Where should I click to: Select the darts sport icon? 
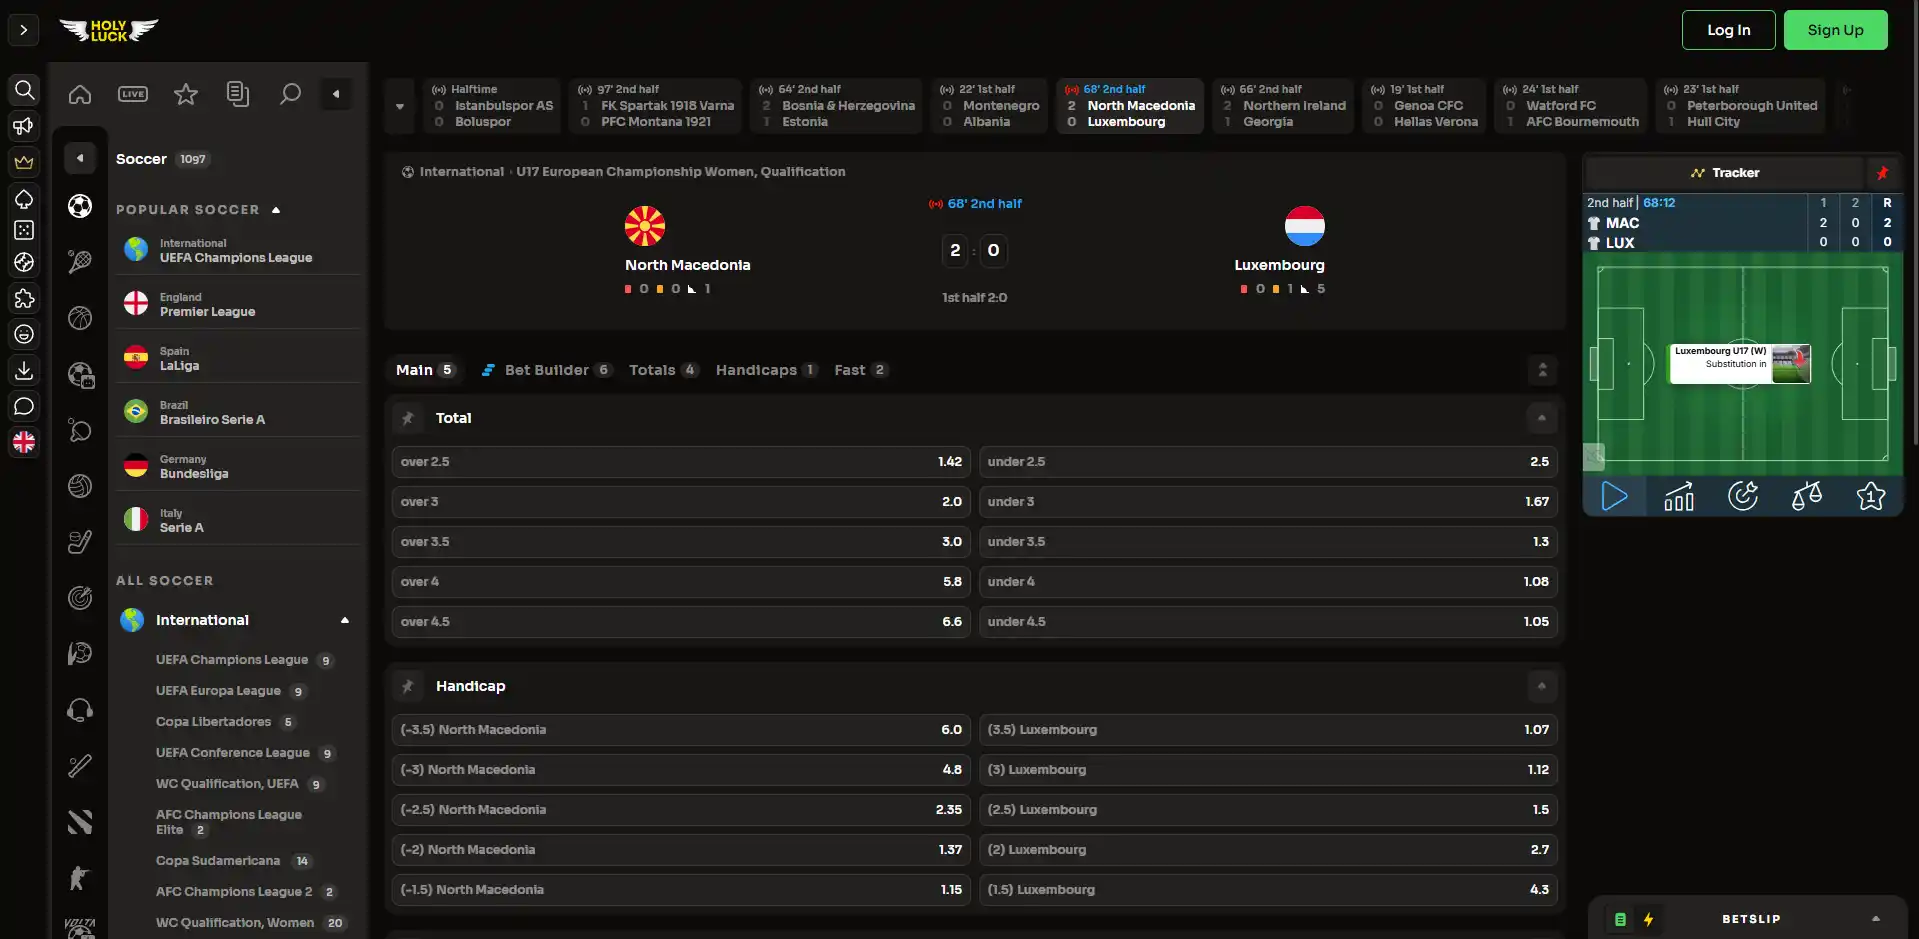tap(80, 597)
